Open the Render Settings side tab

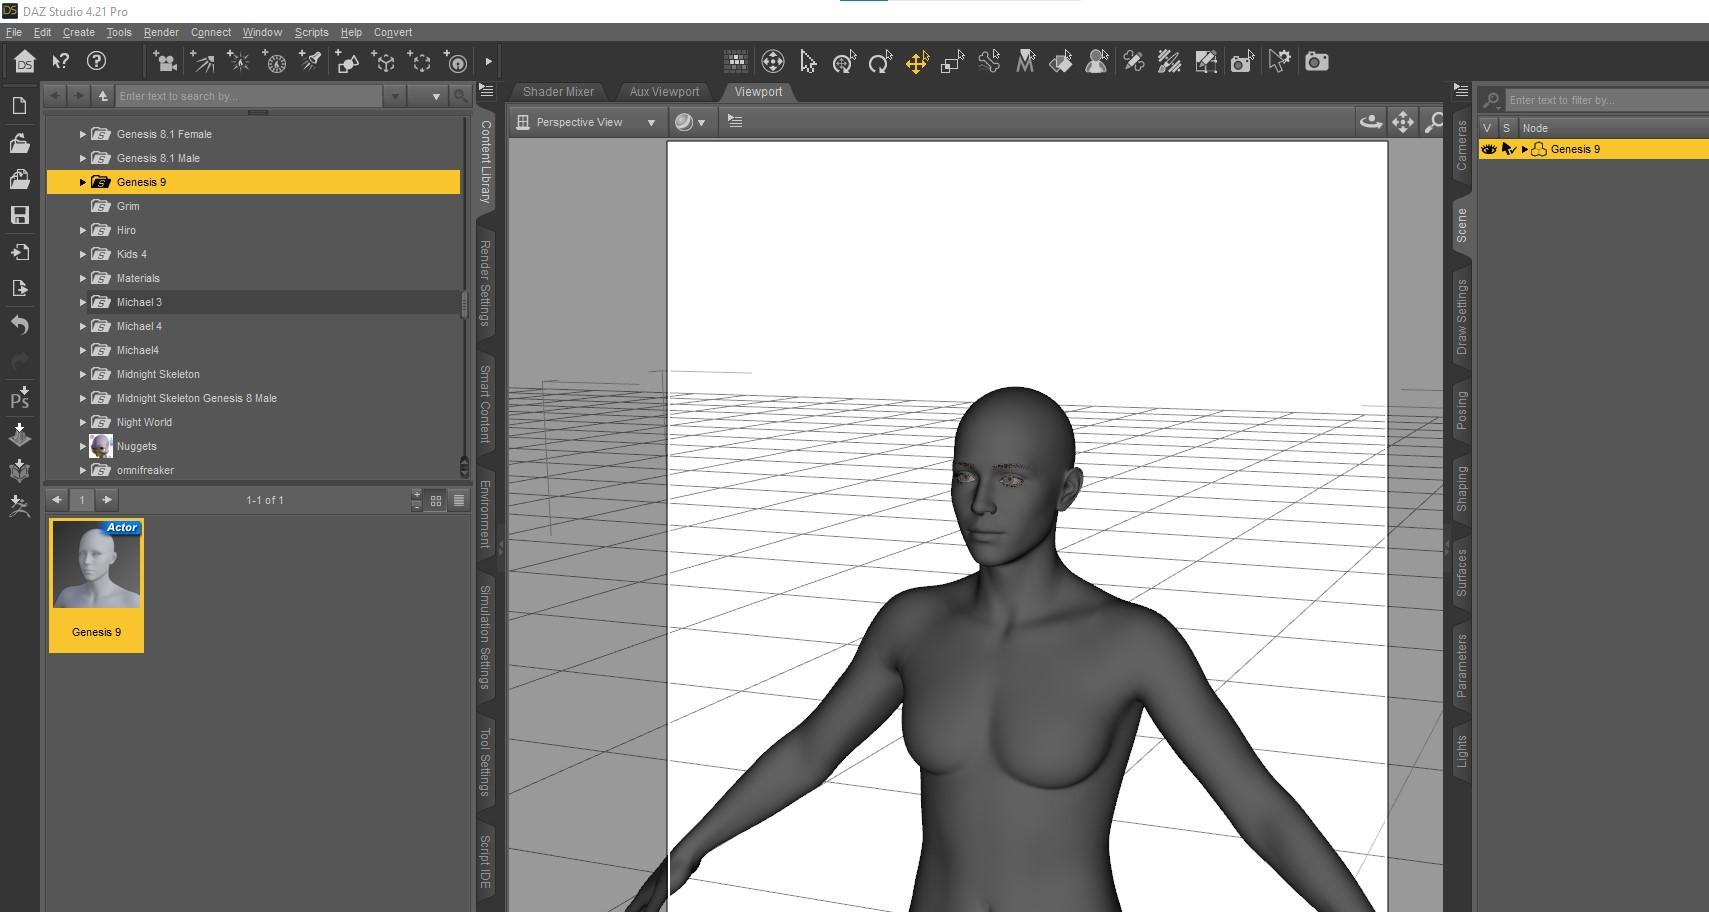(485, 283)
